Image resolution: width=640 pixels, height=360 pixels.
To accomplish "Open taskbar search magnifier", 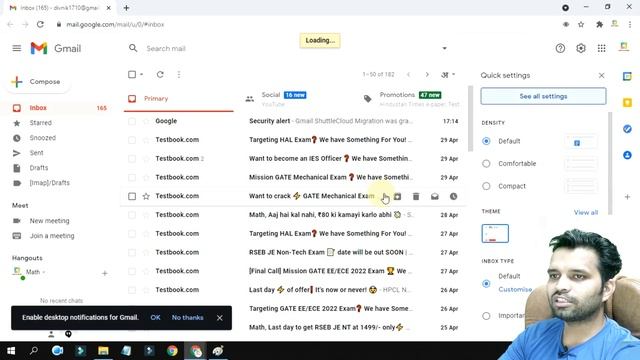I will [x=34, y=351].
